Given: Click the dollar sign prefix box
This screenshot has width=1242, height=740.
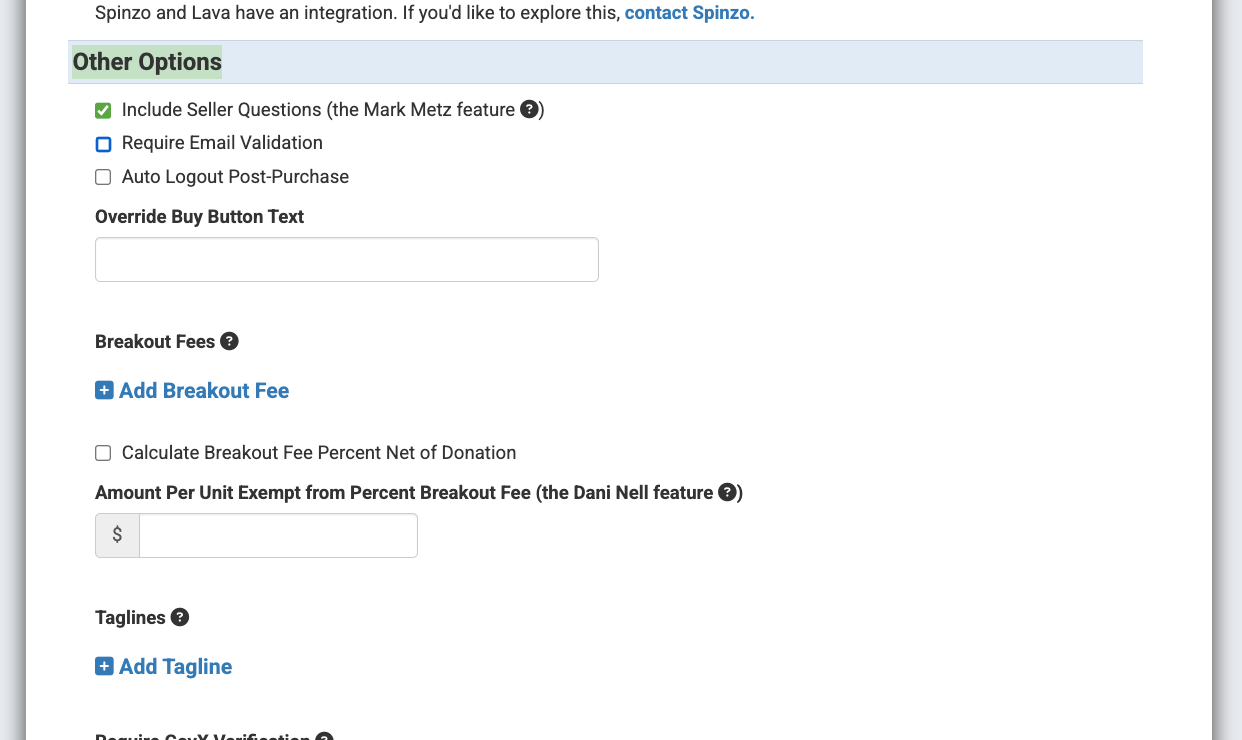Looking at the screenshot, I should pyautogui.click(x=117, y=535).
